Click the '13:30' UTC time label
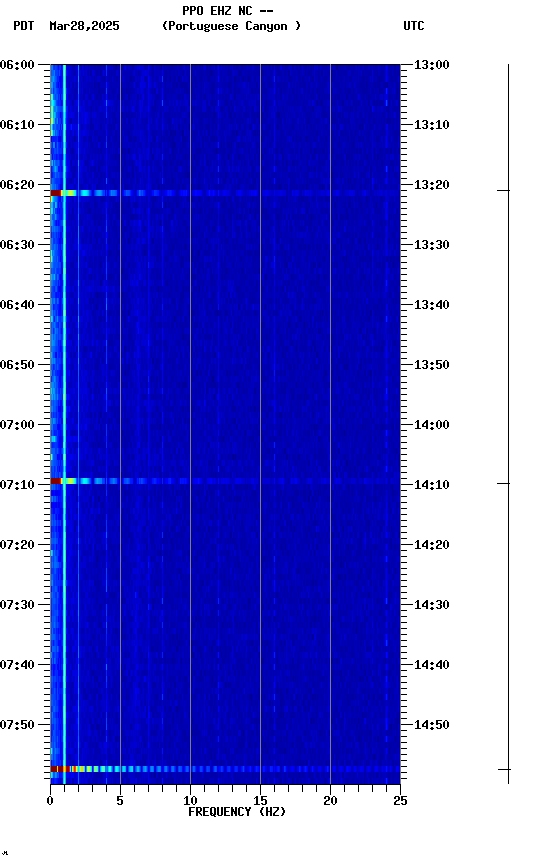552x864 pixels. click(x=431, y=245)
